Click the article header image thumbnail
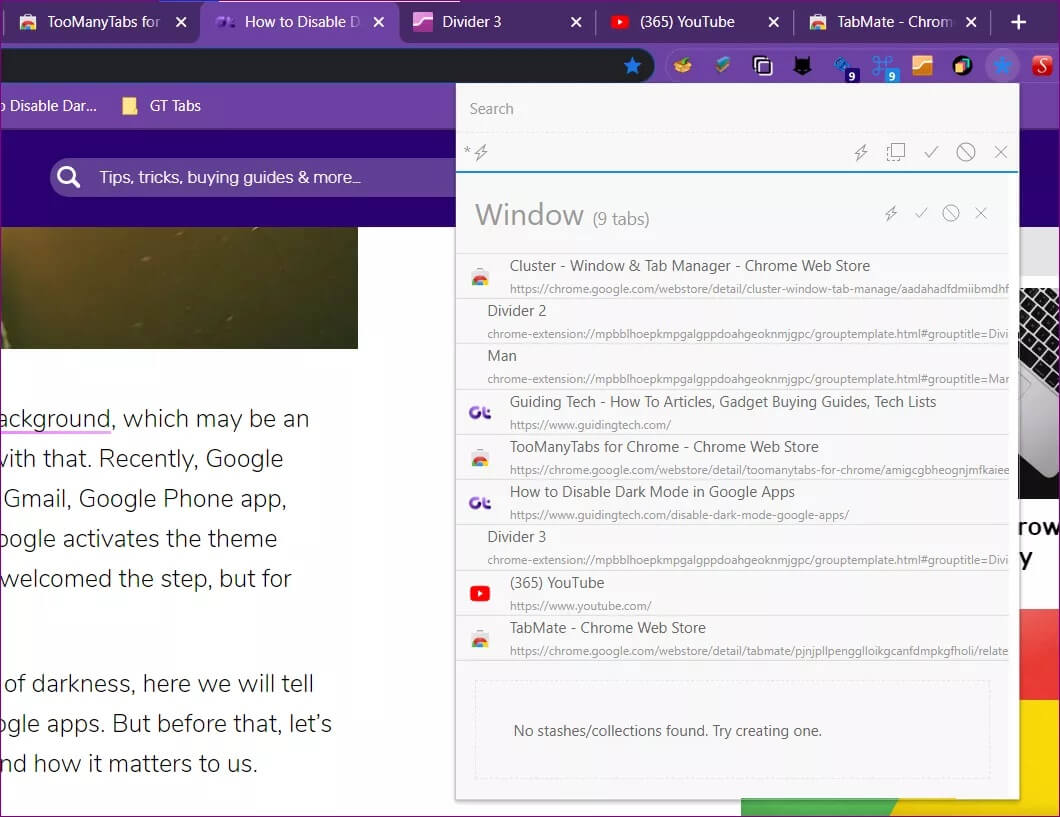 (x=178, y=288)
